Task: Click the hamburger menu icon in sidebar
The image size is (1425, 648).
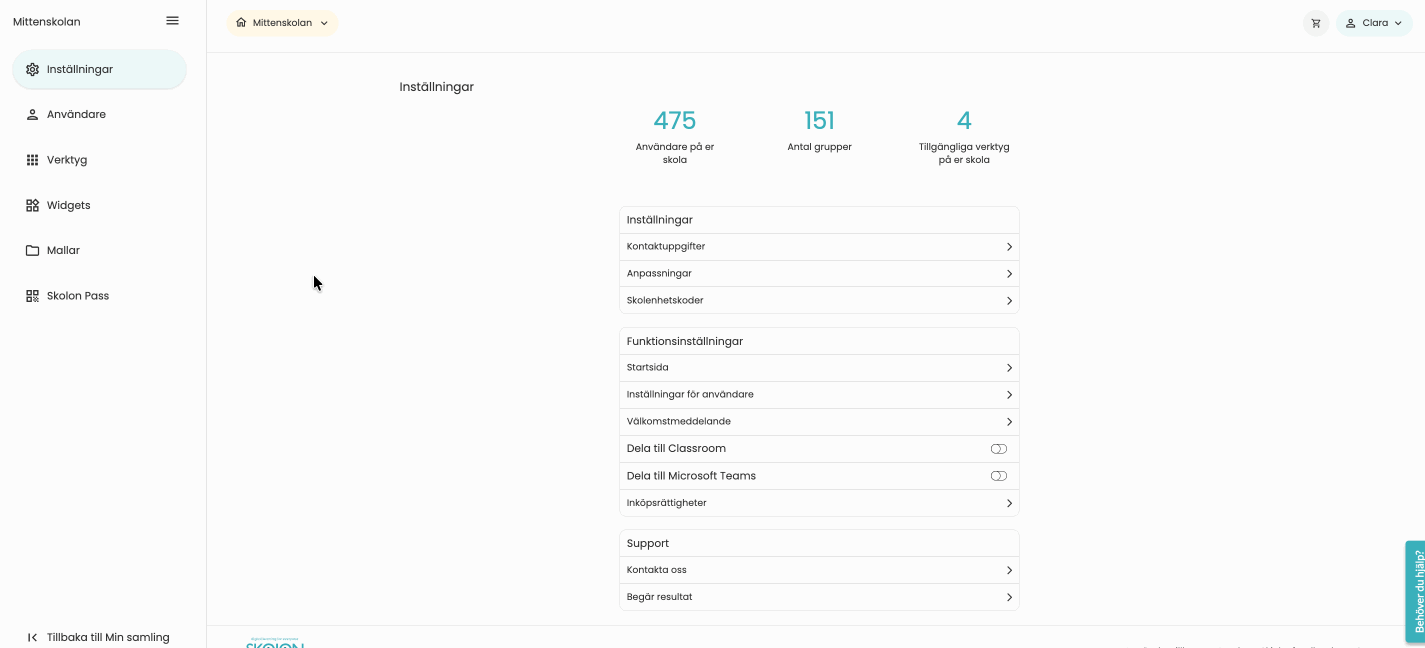Action: [x=172, y=21]
